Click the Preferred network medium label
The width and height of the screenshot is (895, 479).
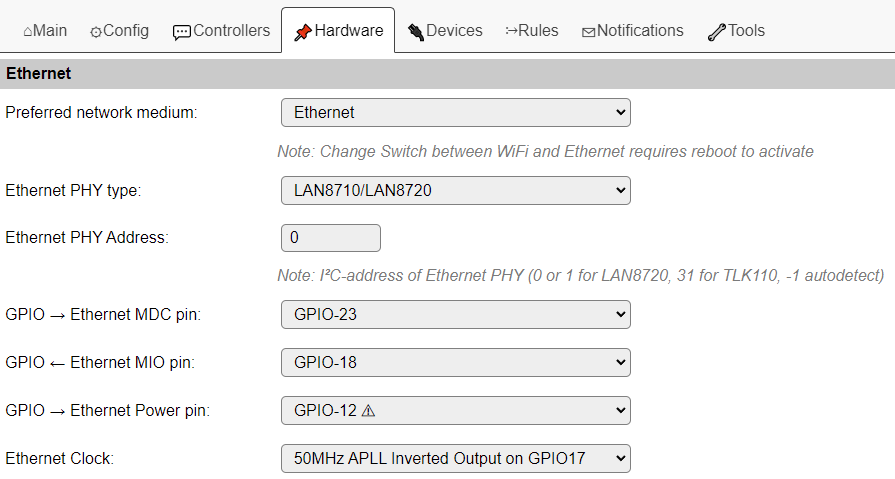tap(101, 113)
